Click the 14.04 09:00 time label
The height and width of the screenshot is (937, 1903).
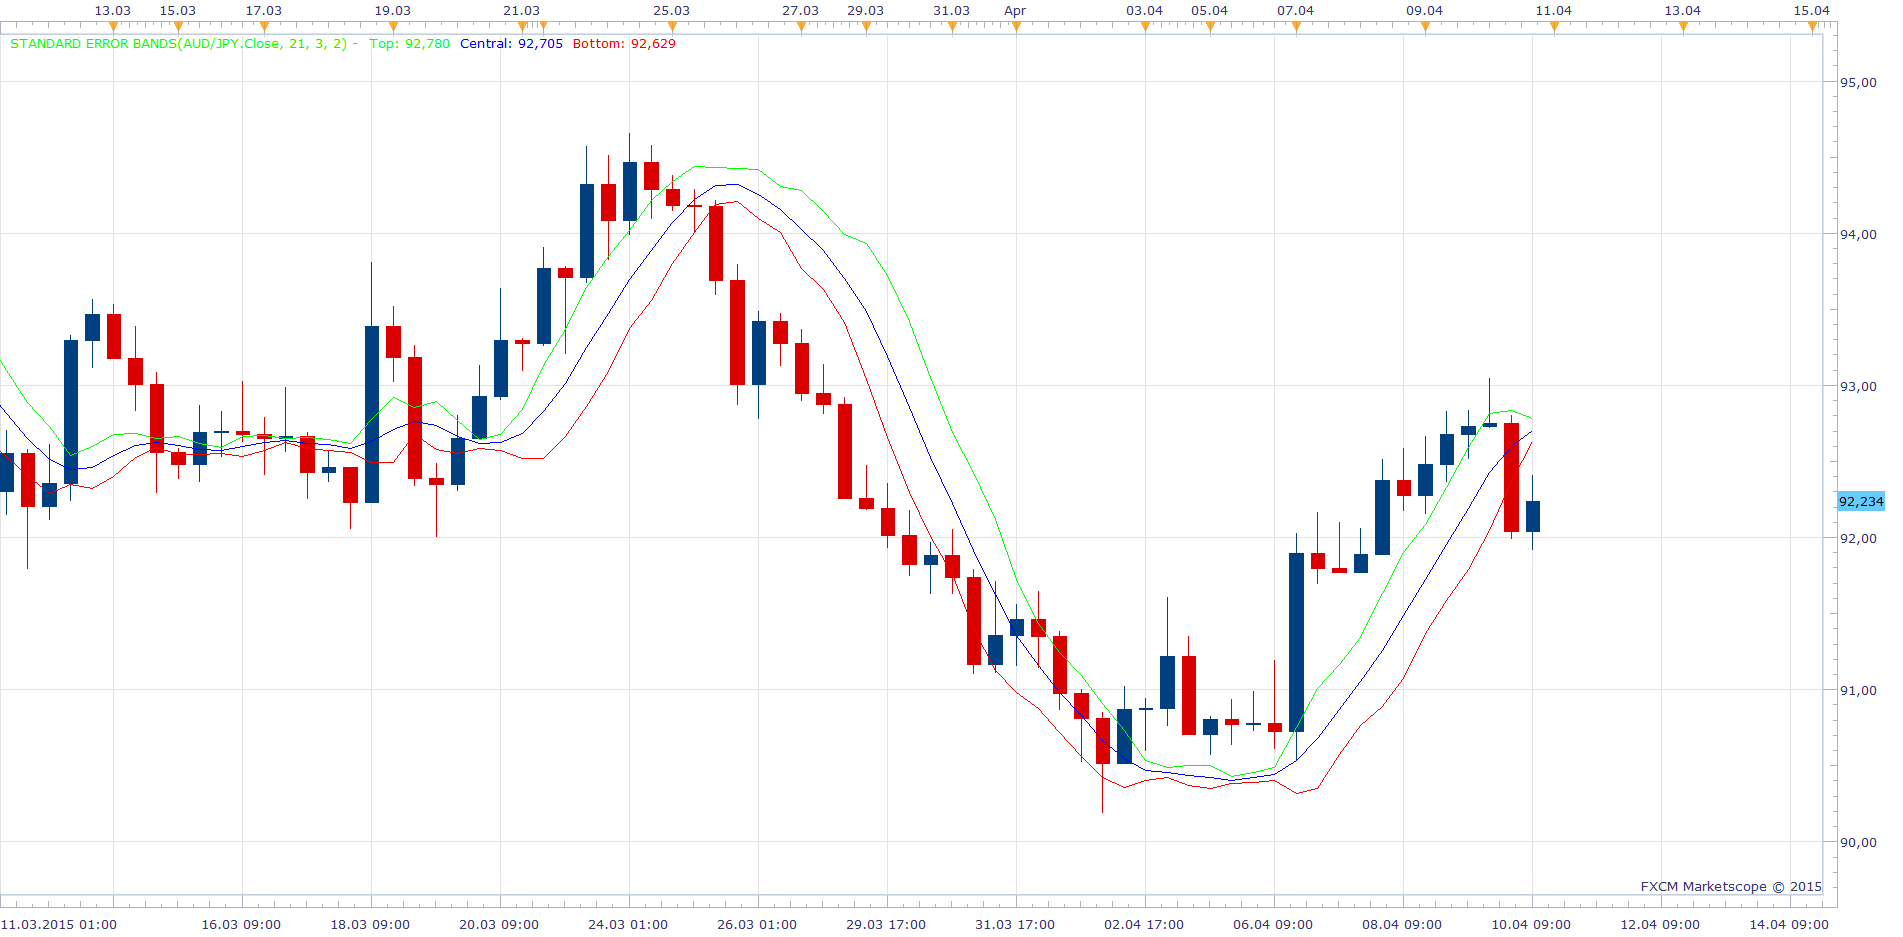[x=1789, y=925]
